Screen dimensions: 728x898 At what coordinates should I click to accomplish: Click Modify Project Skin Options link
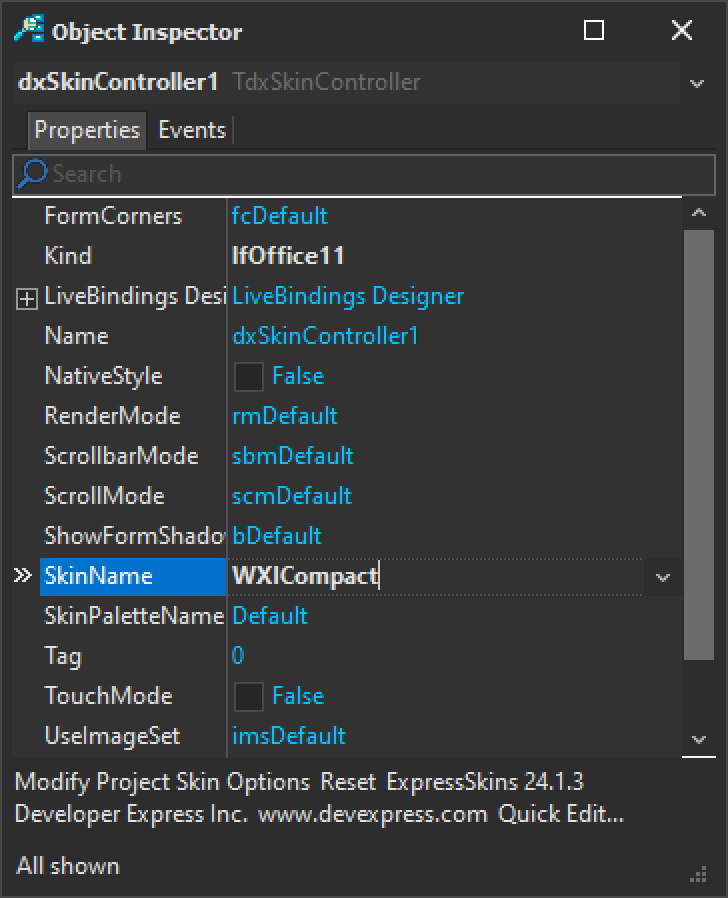pyautogui.click(x=163, y=781)
